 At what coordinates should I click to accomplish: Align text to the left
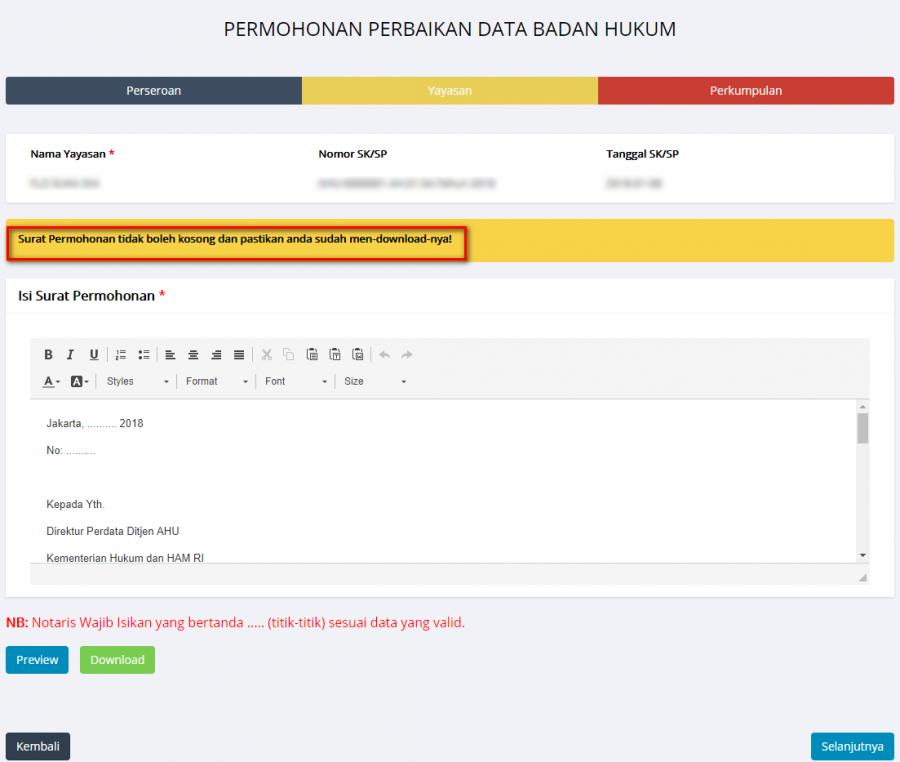[x=170, y=355]
